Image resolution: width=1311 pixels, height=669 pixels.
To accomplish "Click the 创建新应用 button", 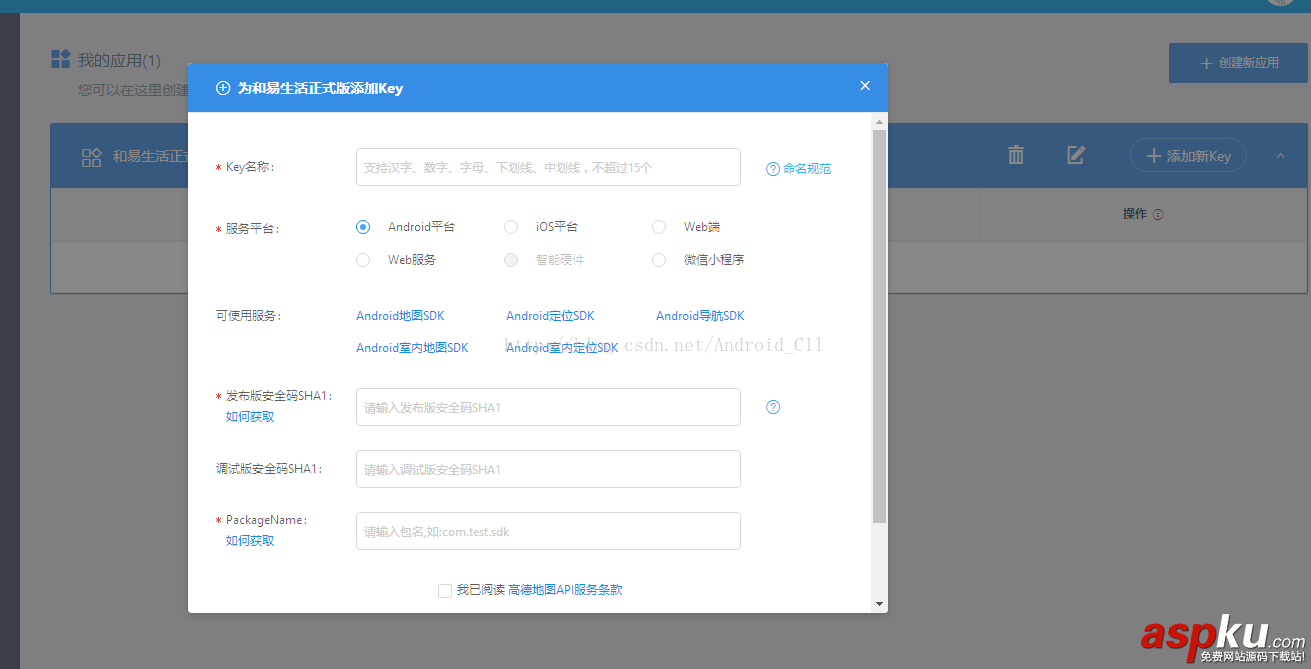I will click(x=1237, y=62).
